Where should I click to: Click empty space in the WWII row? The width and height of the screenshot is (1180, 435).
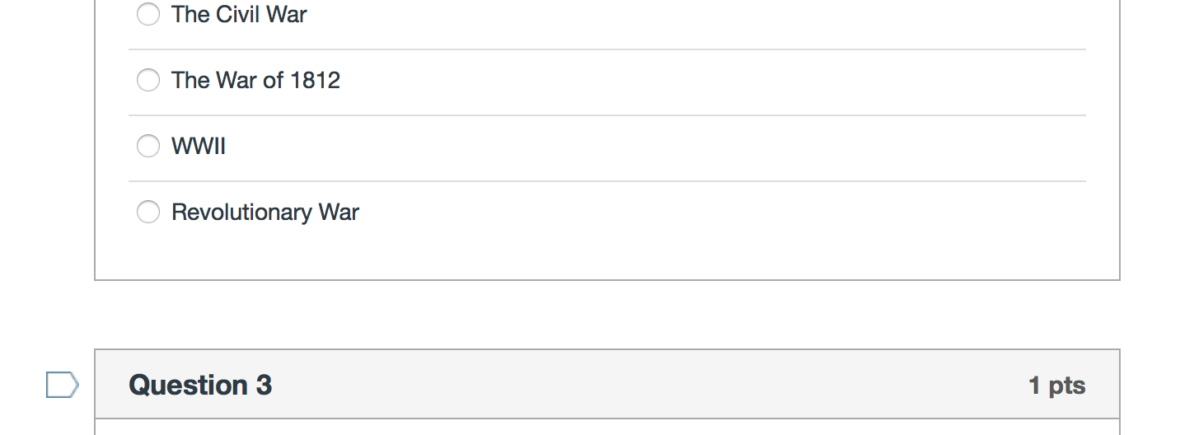pyautogui.click(x=700, y=147)
